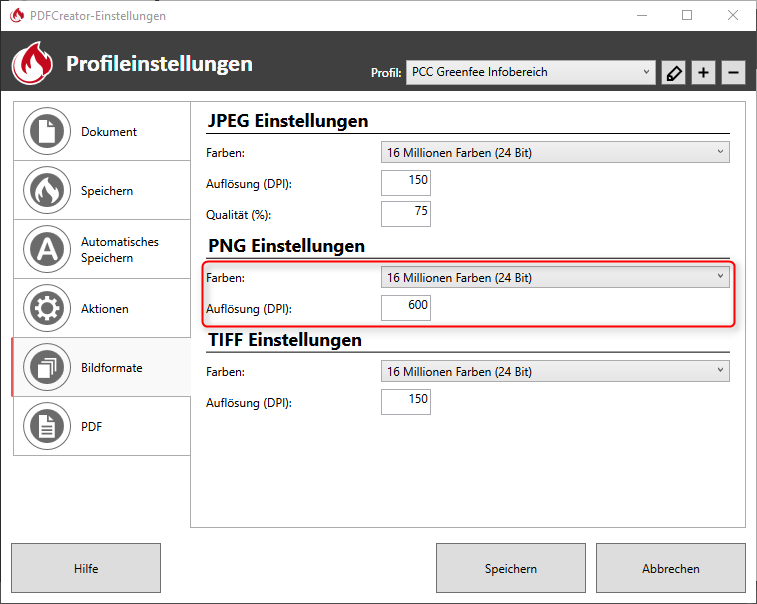Click the PDF document icon in sidebar
Screen dimensions: 757x604
click(x=46, y=427)
